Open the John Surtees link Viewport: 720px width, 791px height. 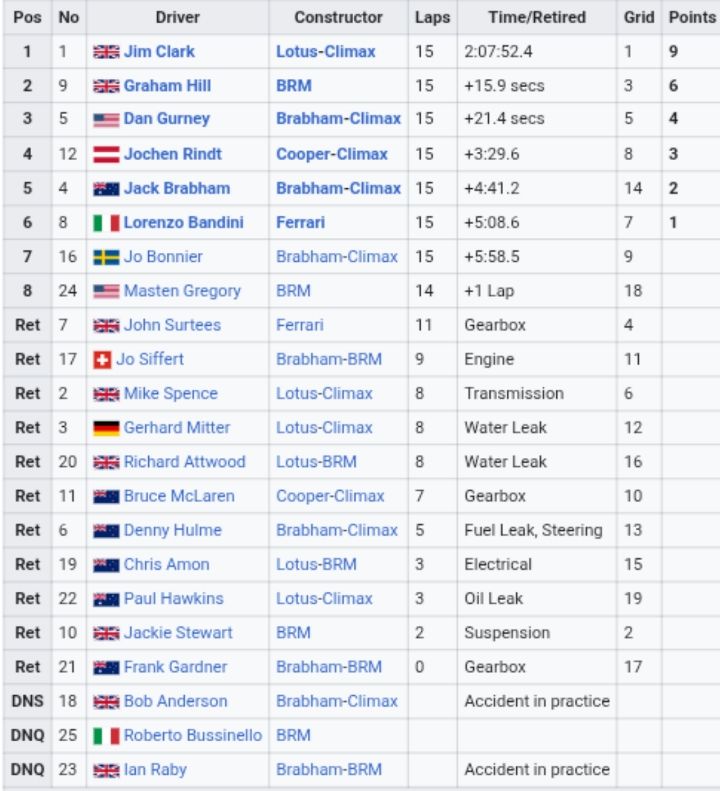tap(173, 325)
